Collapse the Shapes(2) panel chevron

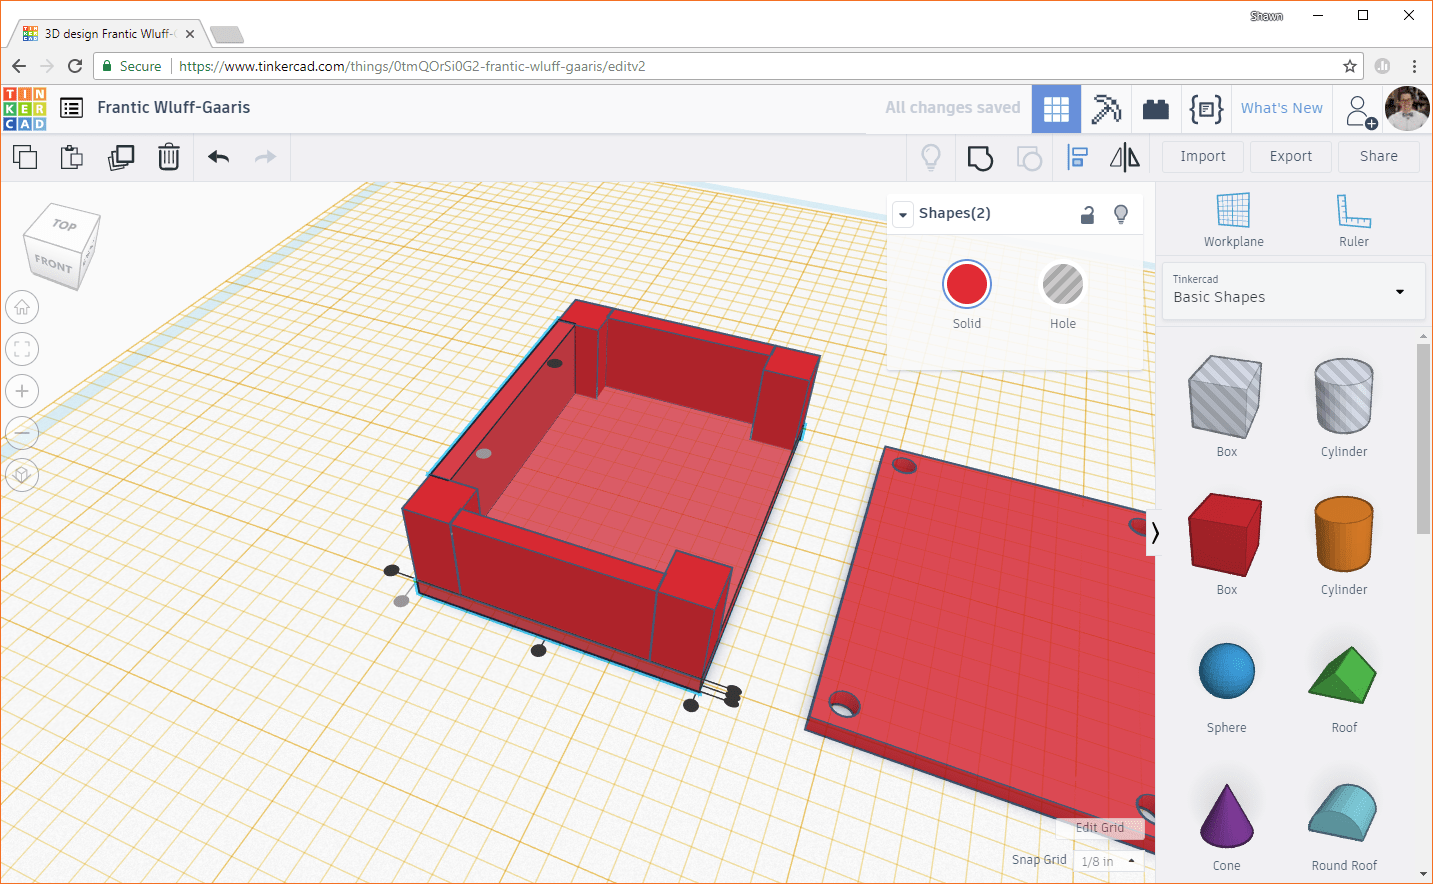pos(902,213)
